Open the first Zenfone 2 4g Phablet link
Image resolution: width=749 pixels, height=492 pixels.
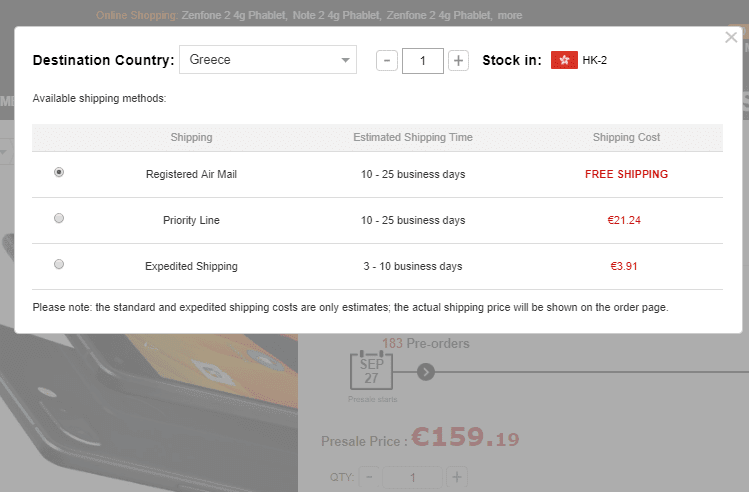[x=235, y=15]
